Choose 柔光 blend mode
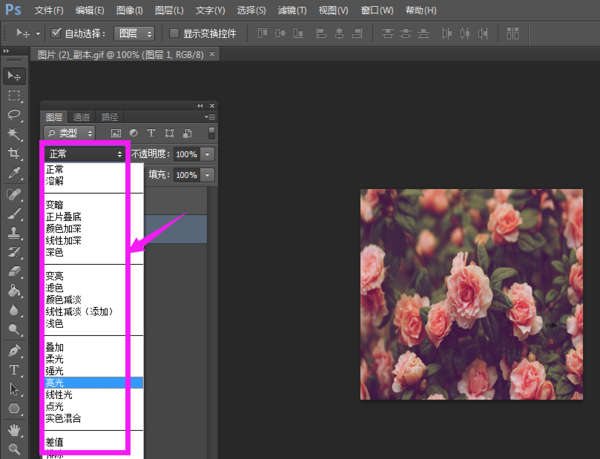The image size is (600, 459). pos(94,359)
